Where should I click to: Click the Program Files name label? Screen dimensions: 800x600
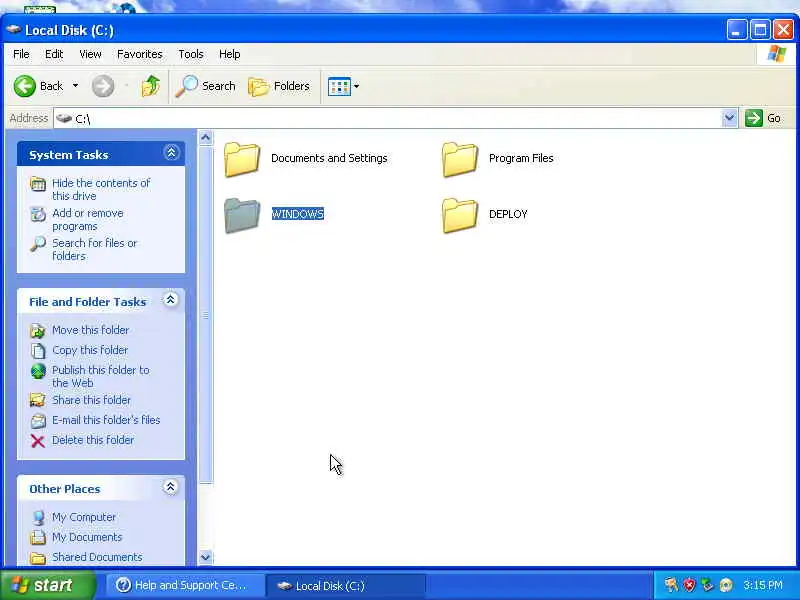point(521,158)
